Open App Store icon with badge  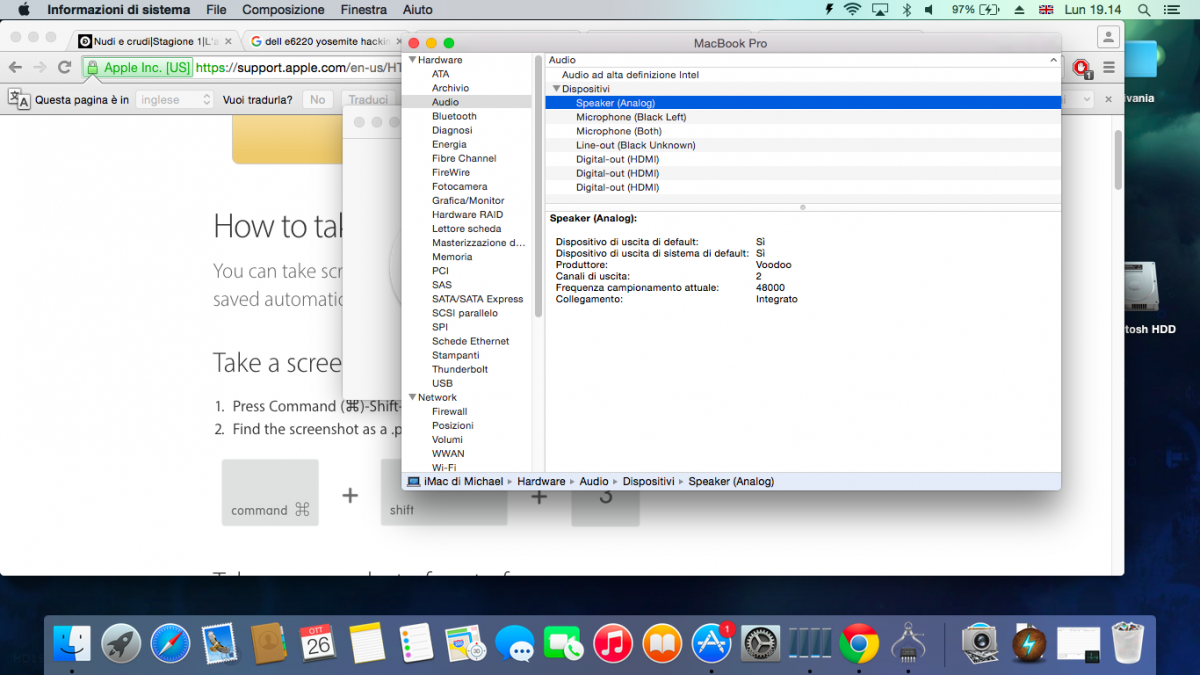pos(711,643)
